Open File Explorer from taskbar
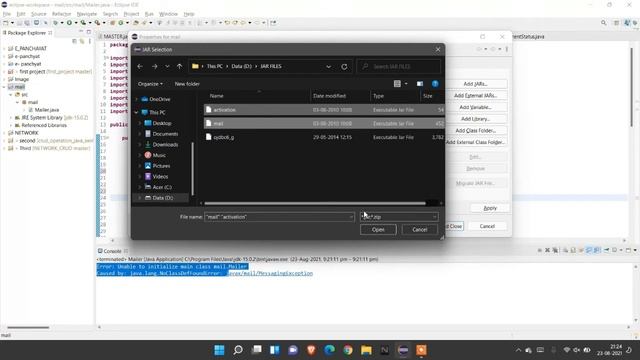Viewport: 640px width, 360px height. (x=366, y=350)
